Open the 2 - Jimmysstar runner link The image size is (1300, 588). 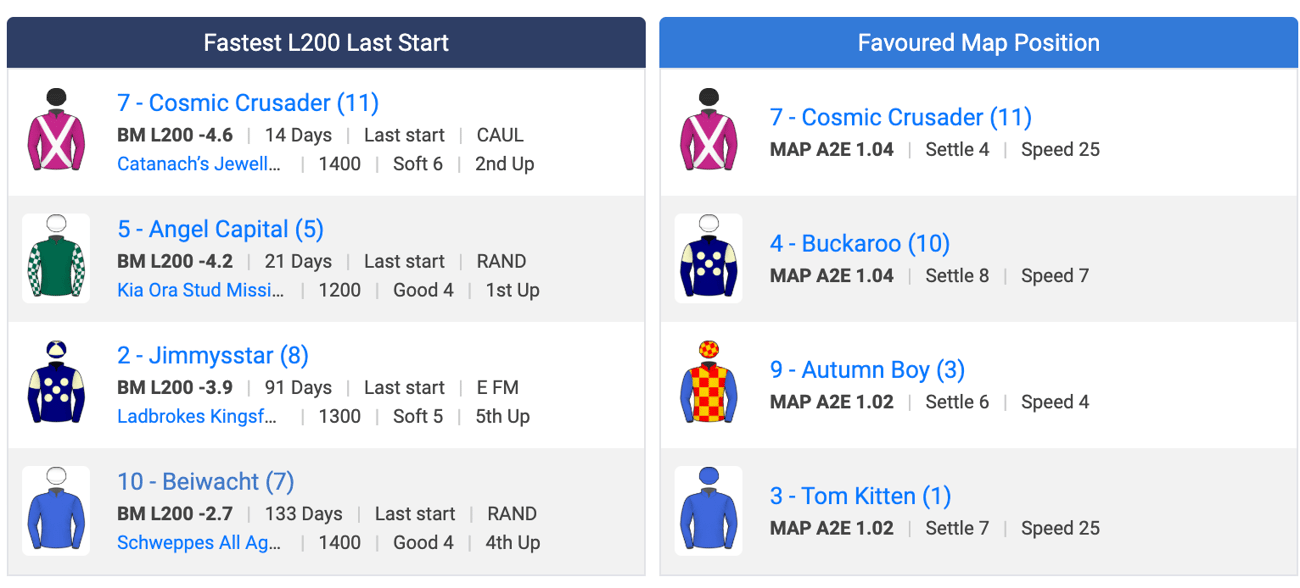pos(213,355)
